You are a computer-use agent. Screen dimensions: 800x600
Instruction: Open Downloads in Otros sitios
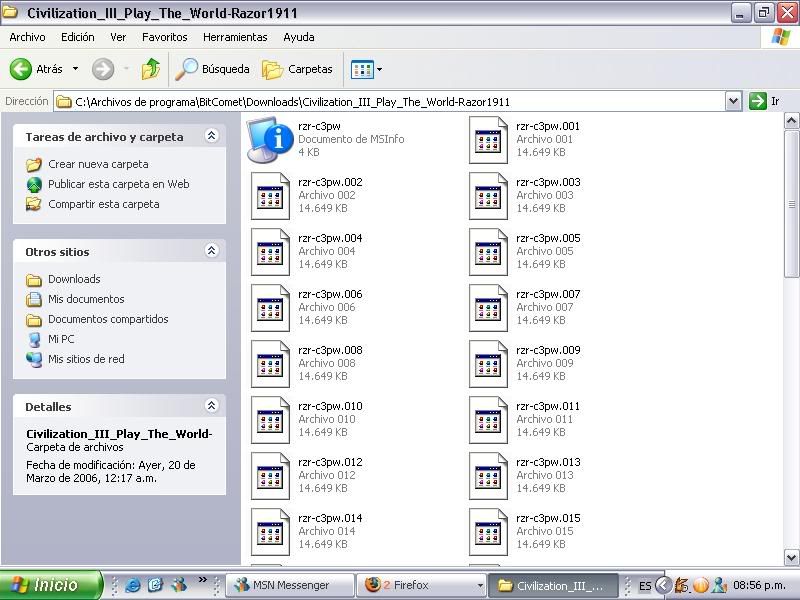click(x=74, y=279)
